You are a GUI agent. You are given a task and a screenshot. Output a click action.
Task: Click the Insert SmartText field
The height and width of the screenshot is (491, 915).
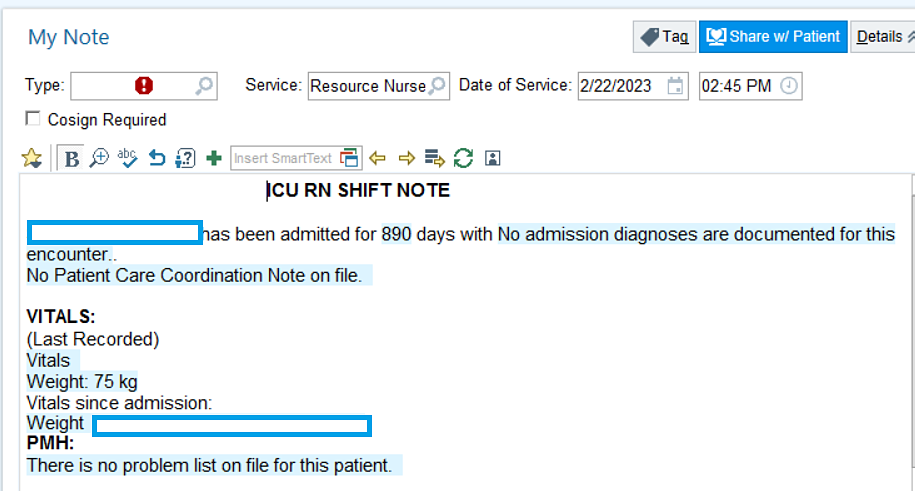point(284,158)
